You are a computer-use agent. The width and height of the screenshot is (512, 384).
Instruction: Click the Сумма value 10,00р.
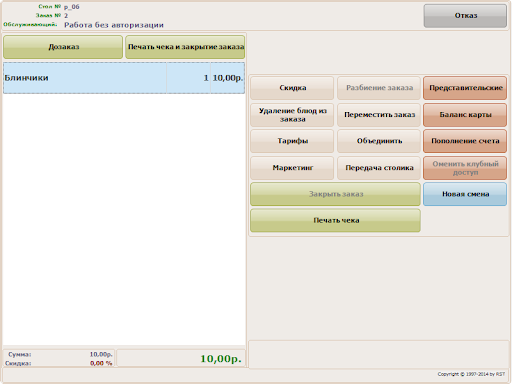[x=101, y=354]
